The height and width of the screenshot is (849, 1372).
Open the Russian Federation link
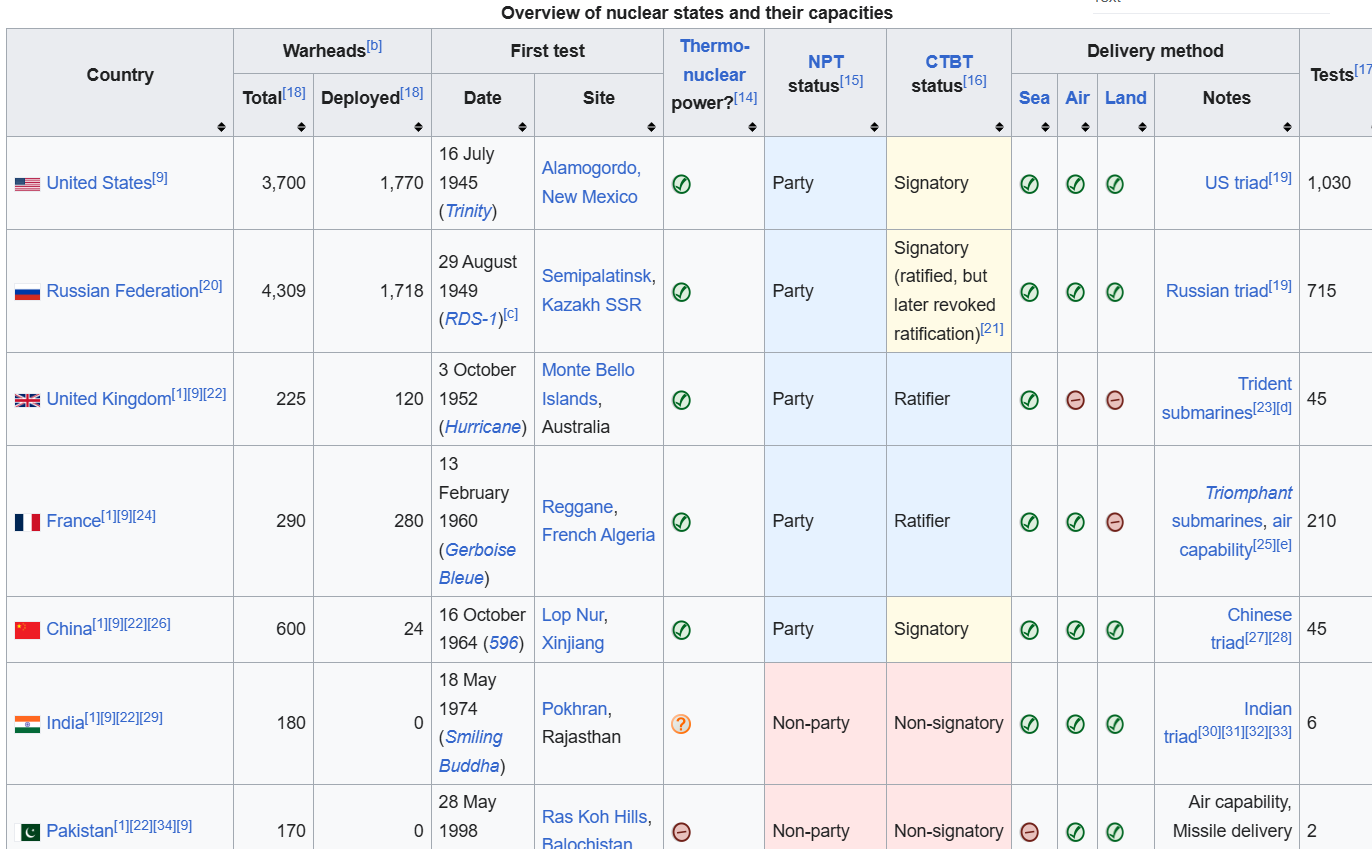(x=122, y=291)
